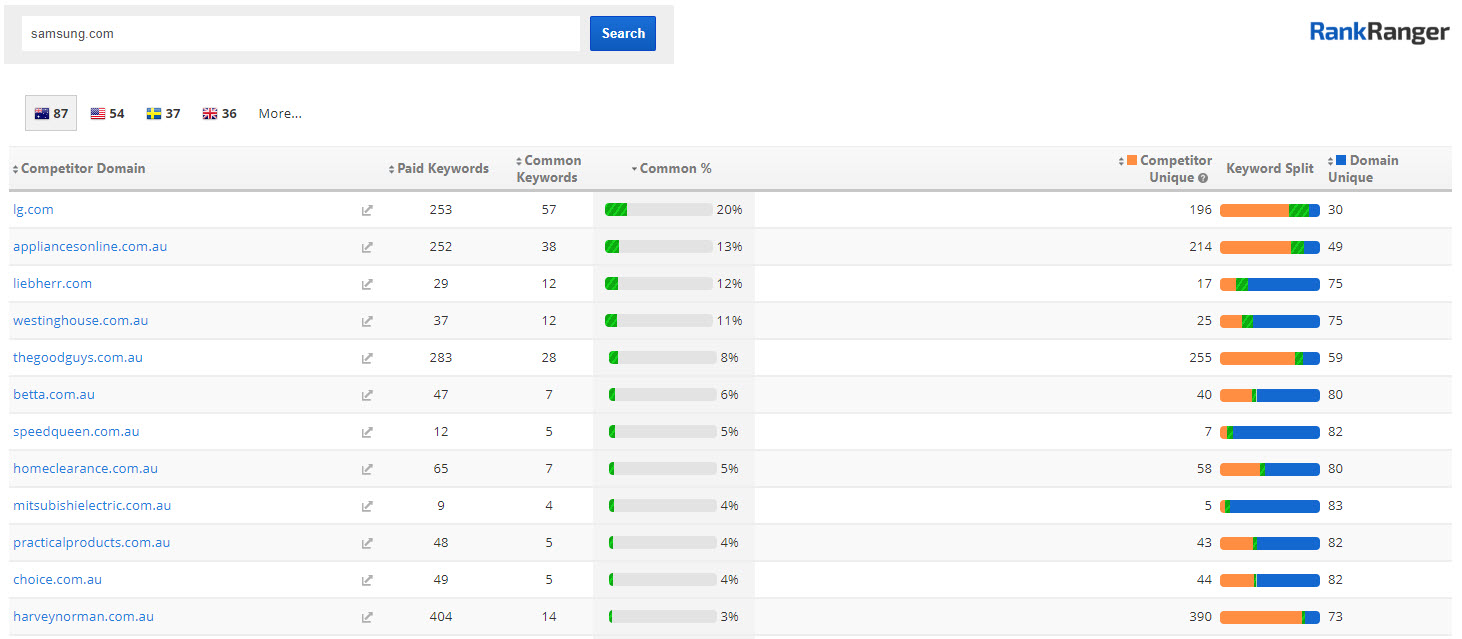Switch to the US flag tab showing 54
The width and height of the screenshot is (1462, 639).
coord(107,113)
